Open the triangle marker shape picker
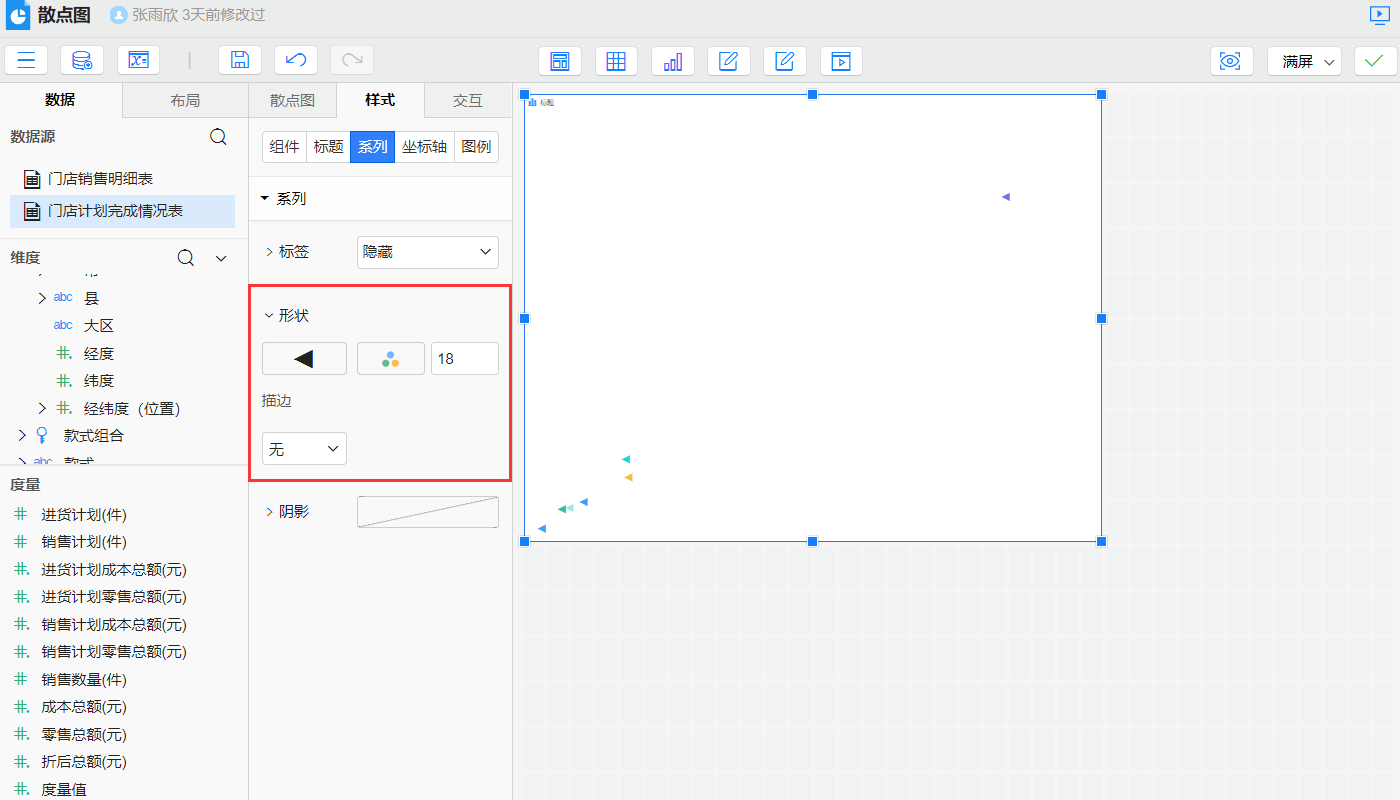This screenshot has width=1400, height=800. (x=304, y=359)
